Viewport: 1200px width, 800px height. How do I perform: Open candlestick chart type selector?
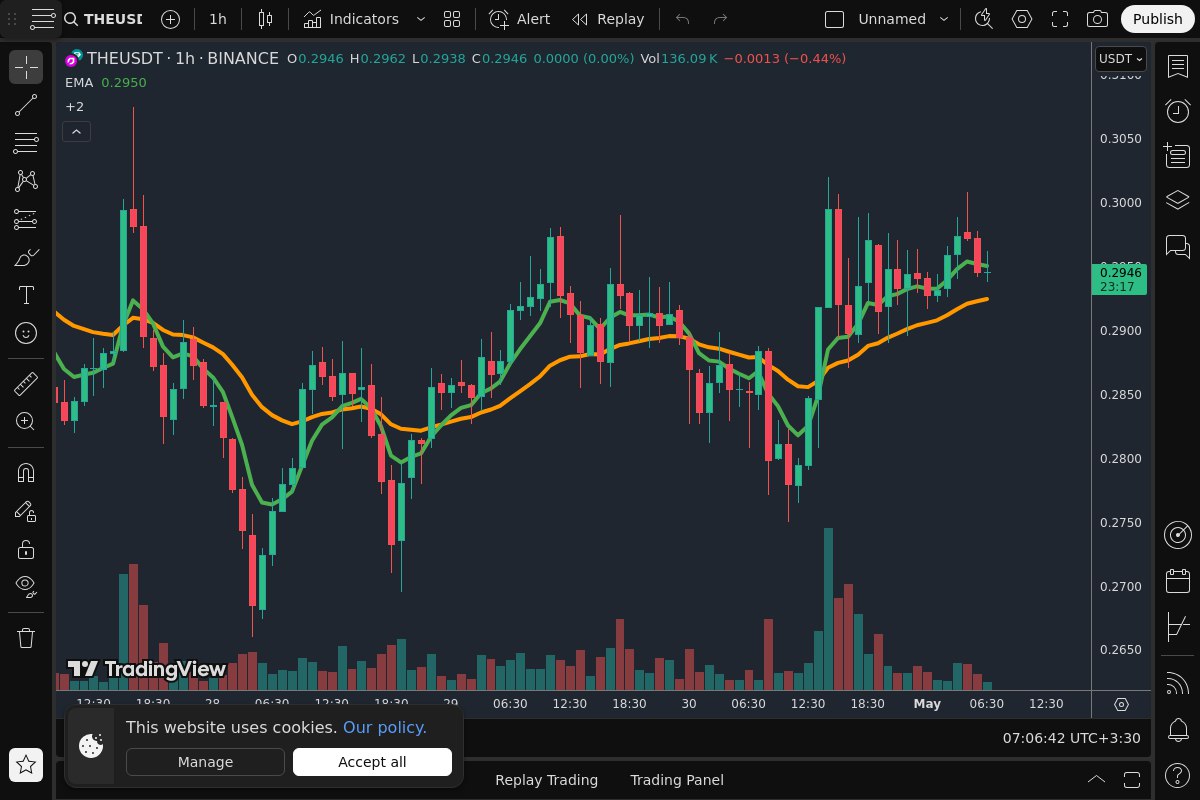point(265,19)
